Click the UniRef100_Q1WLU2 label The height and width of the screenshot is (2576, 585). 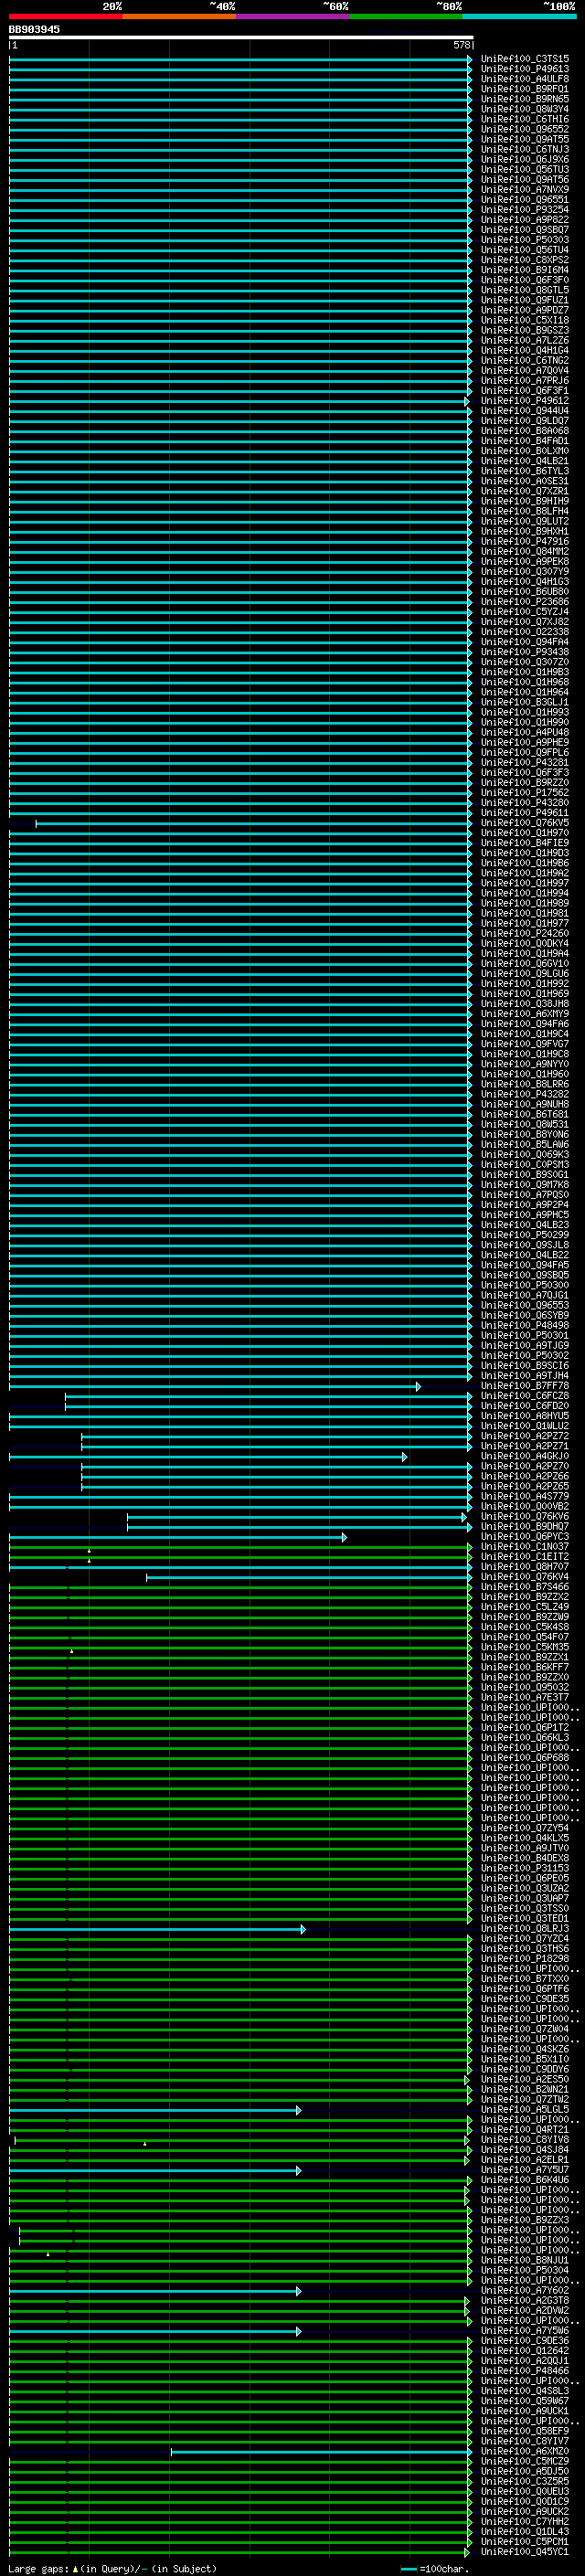pos(525,1426)
